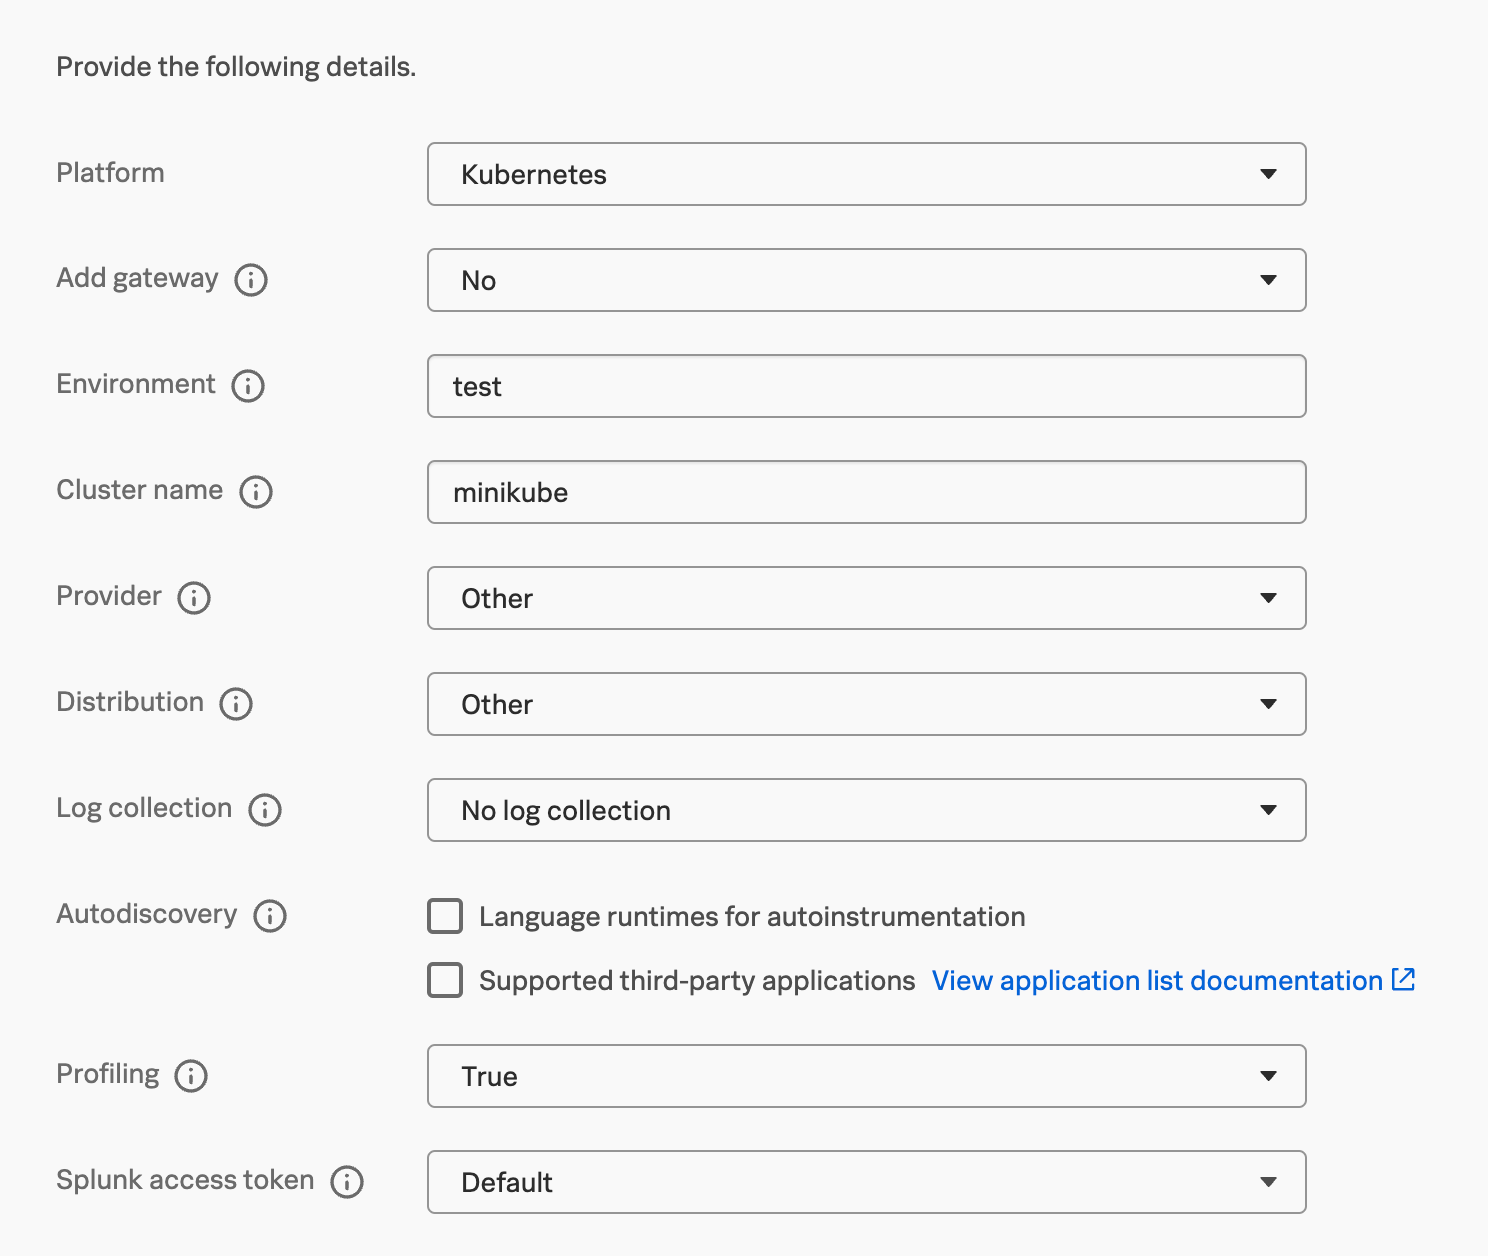Expand the Add gateway dropdown

[867, 280]
